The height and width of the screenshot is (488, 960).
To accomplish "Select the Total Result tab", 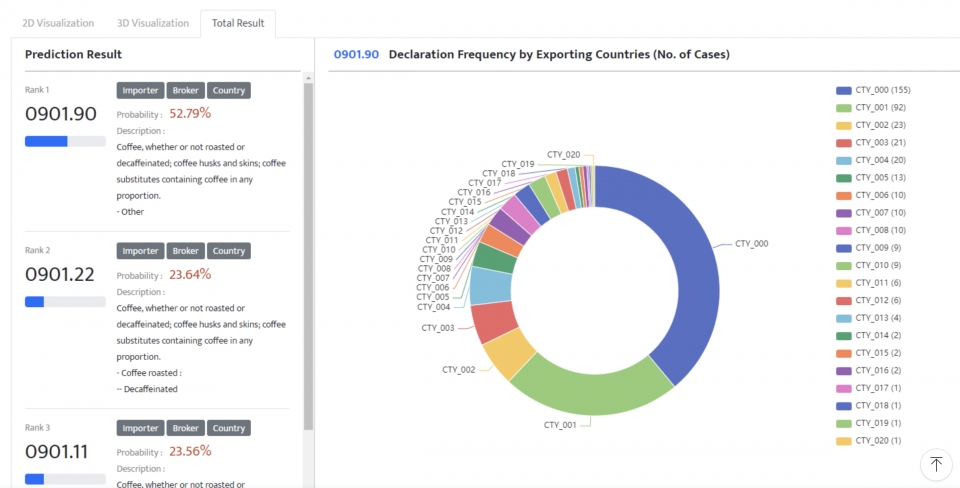I will click(x=238, y=23).
